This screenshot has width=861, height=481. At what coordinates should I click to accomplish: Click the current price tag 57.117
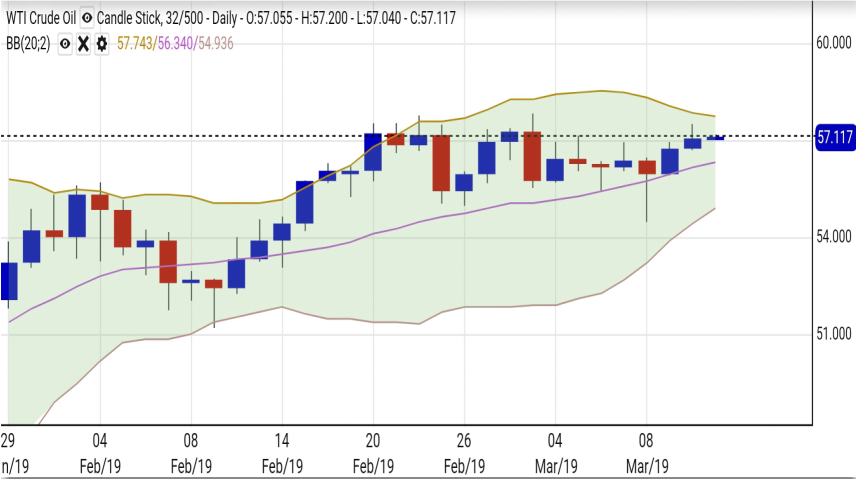pos(834,137)
